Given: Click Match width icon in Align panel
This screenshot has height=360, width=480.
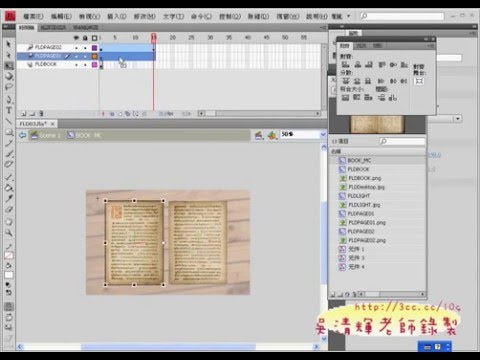Looking at the screenshot, I should coord(346,98).
